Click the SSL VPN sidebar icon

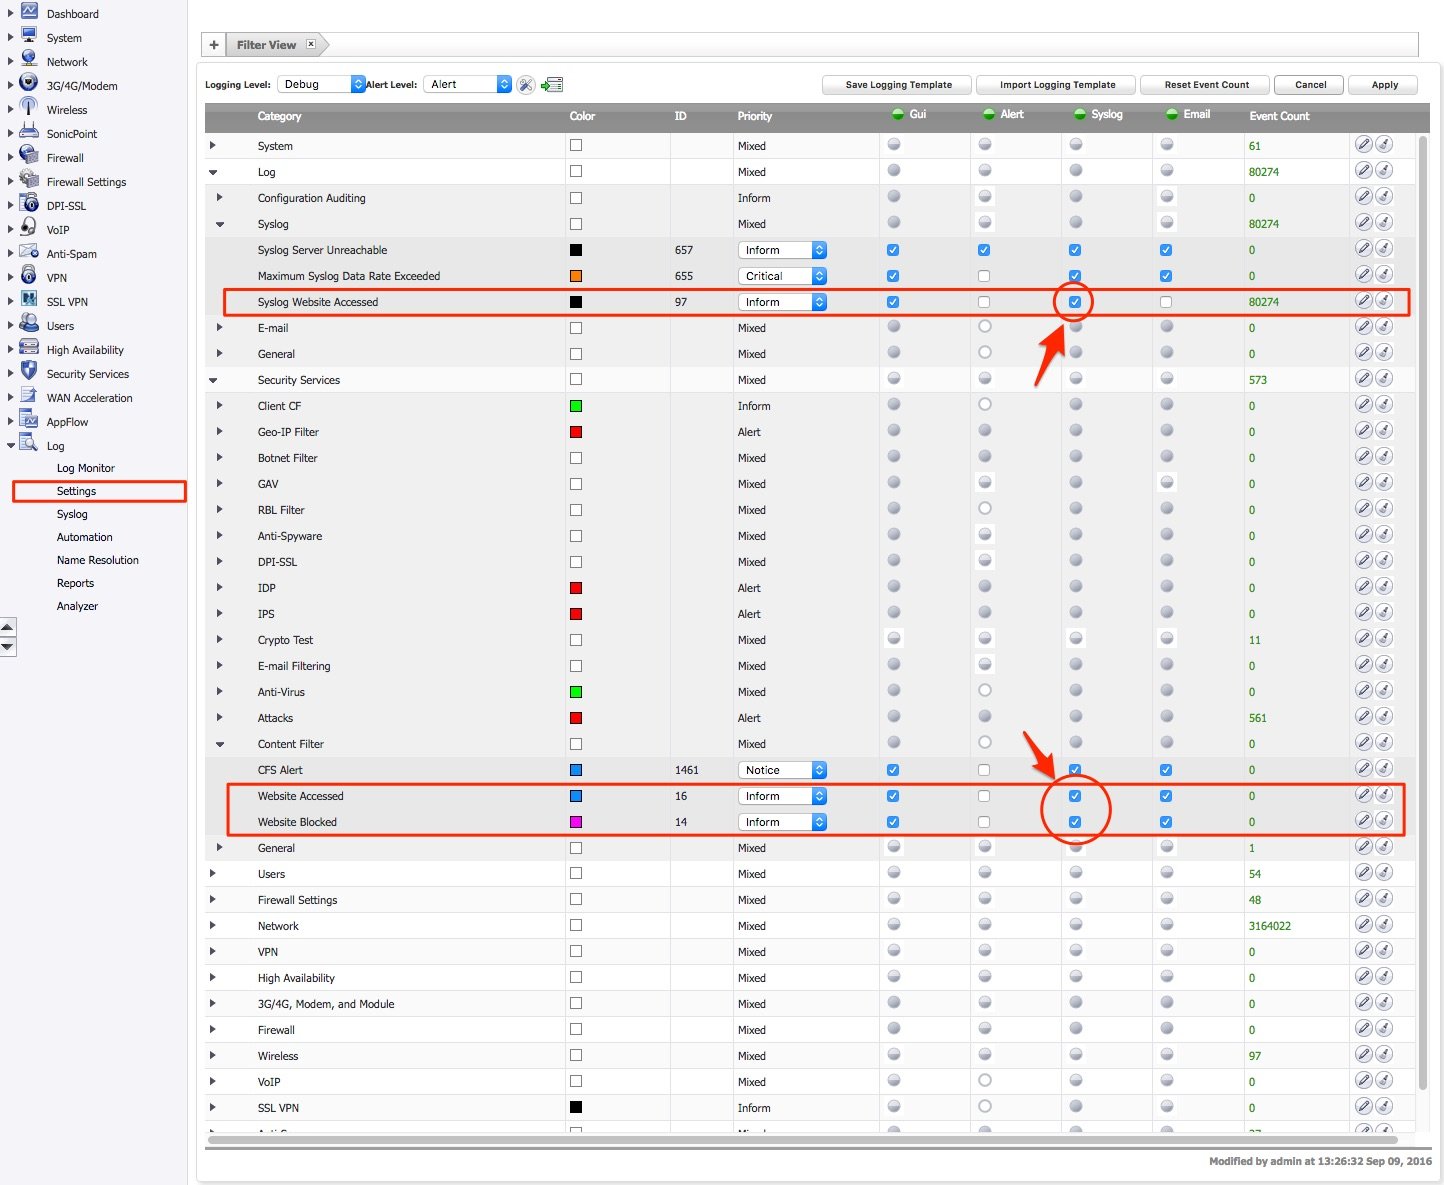point(29,299)
